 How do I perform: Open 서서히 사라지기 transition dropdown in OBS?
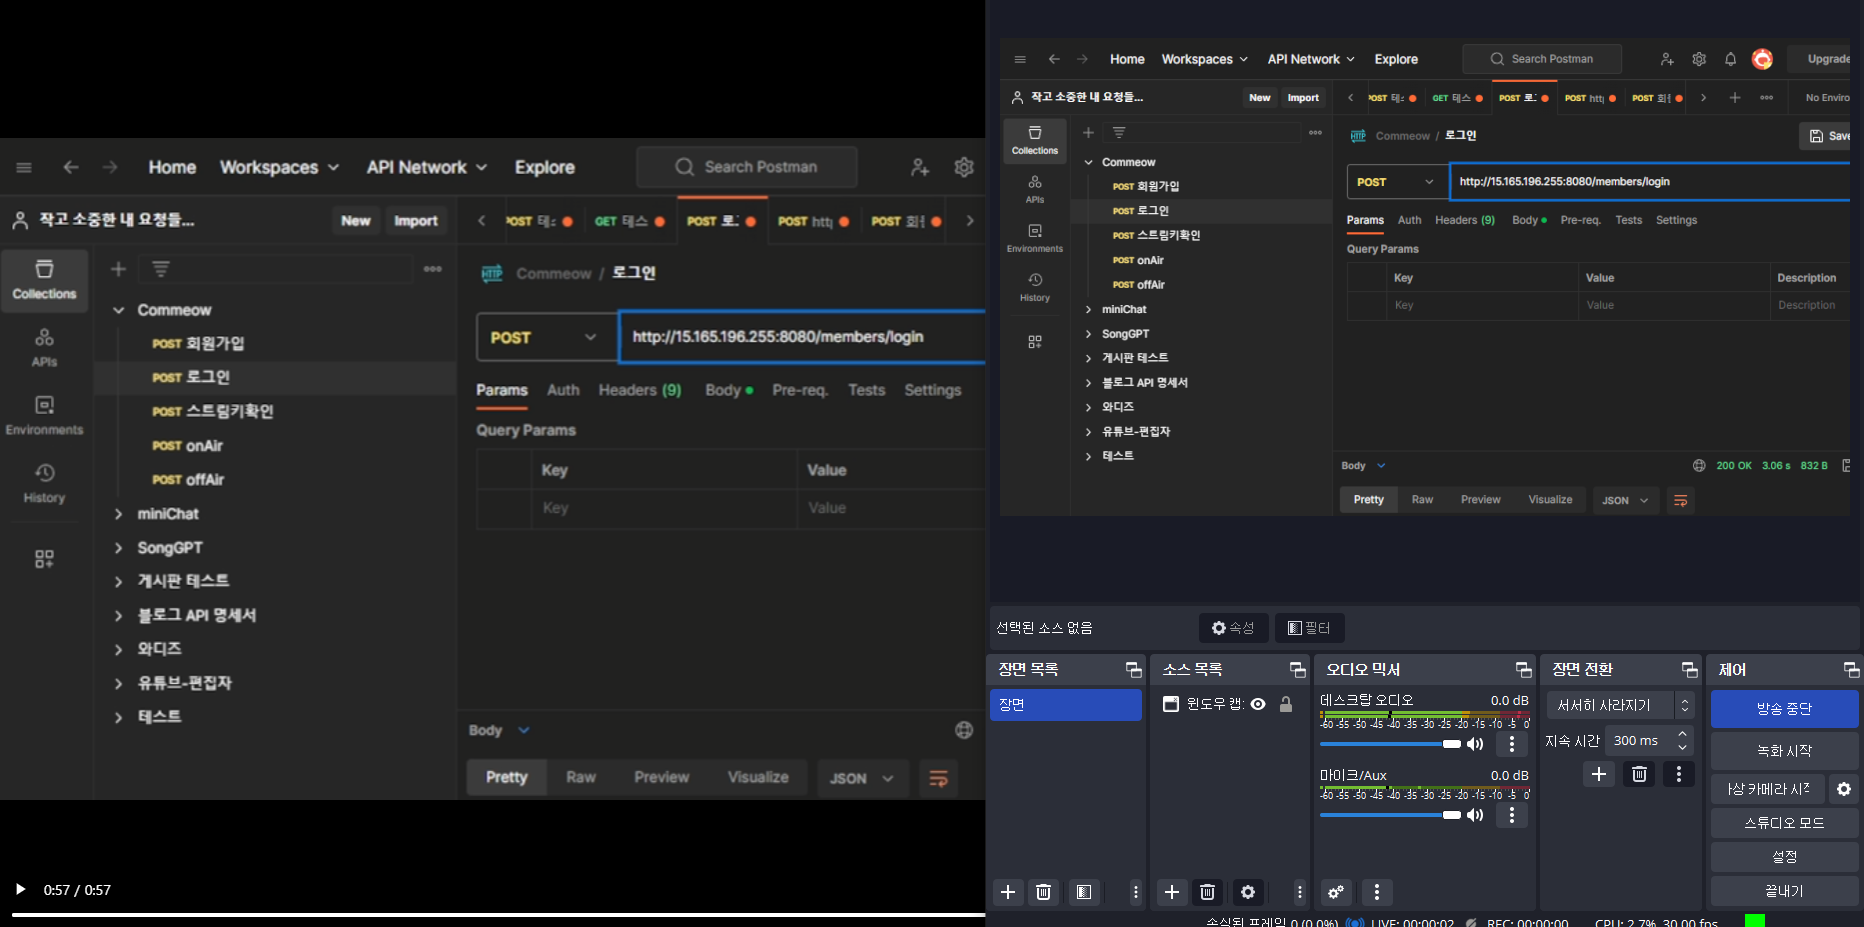pos(1620,705)
